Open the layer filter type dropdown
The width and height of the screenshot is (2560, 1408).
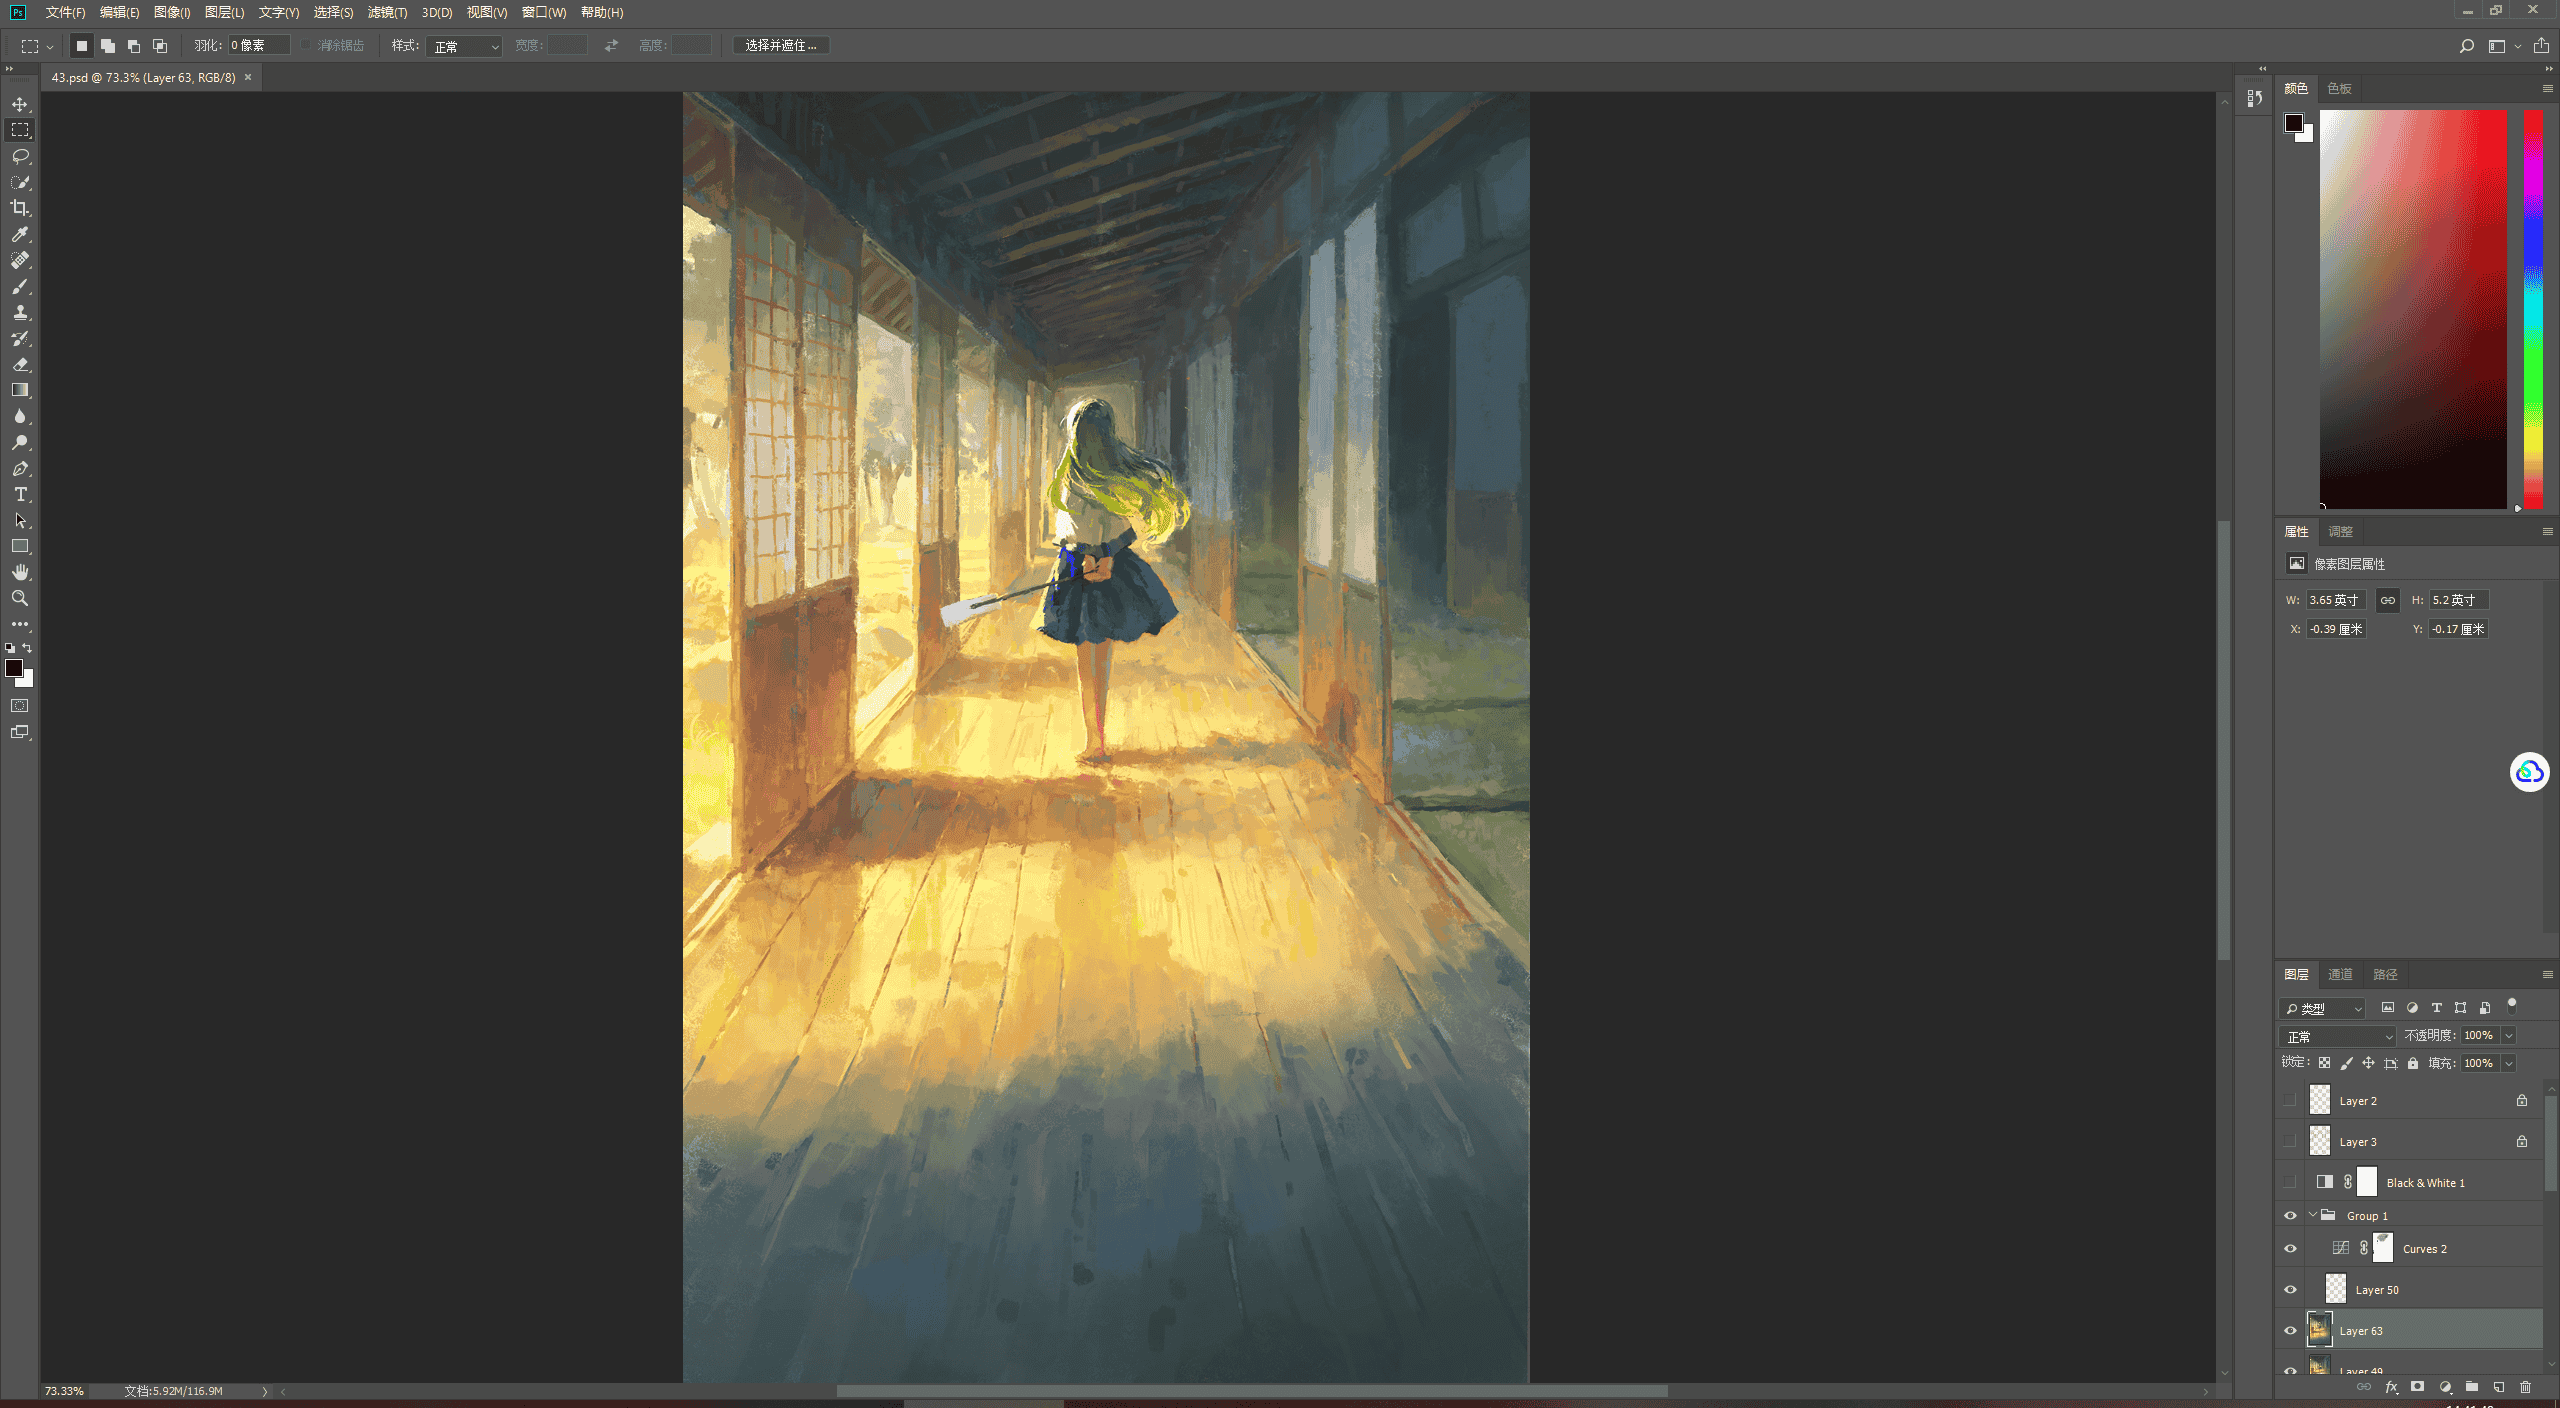coord(2323,1008)
